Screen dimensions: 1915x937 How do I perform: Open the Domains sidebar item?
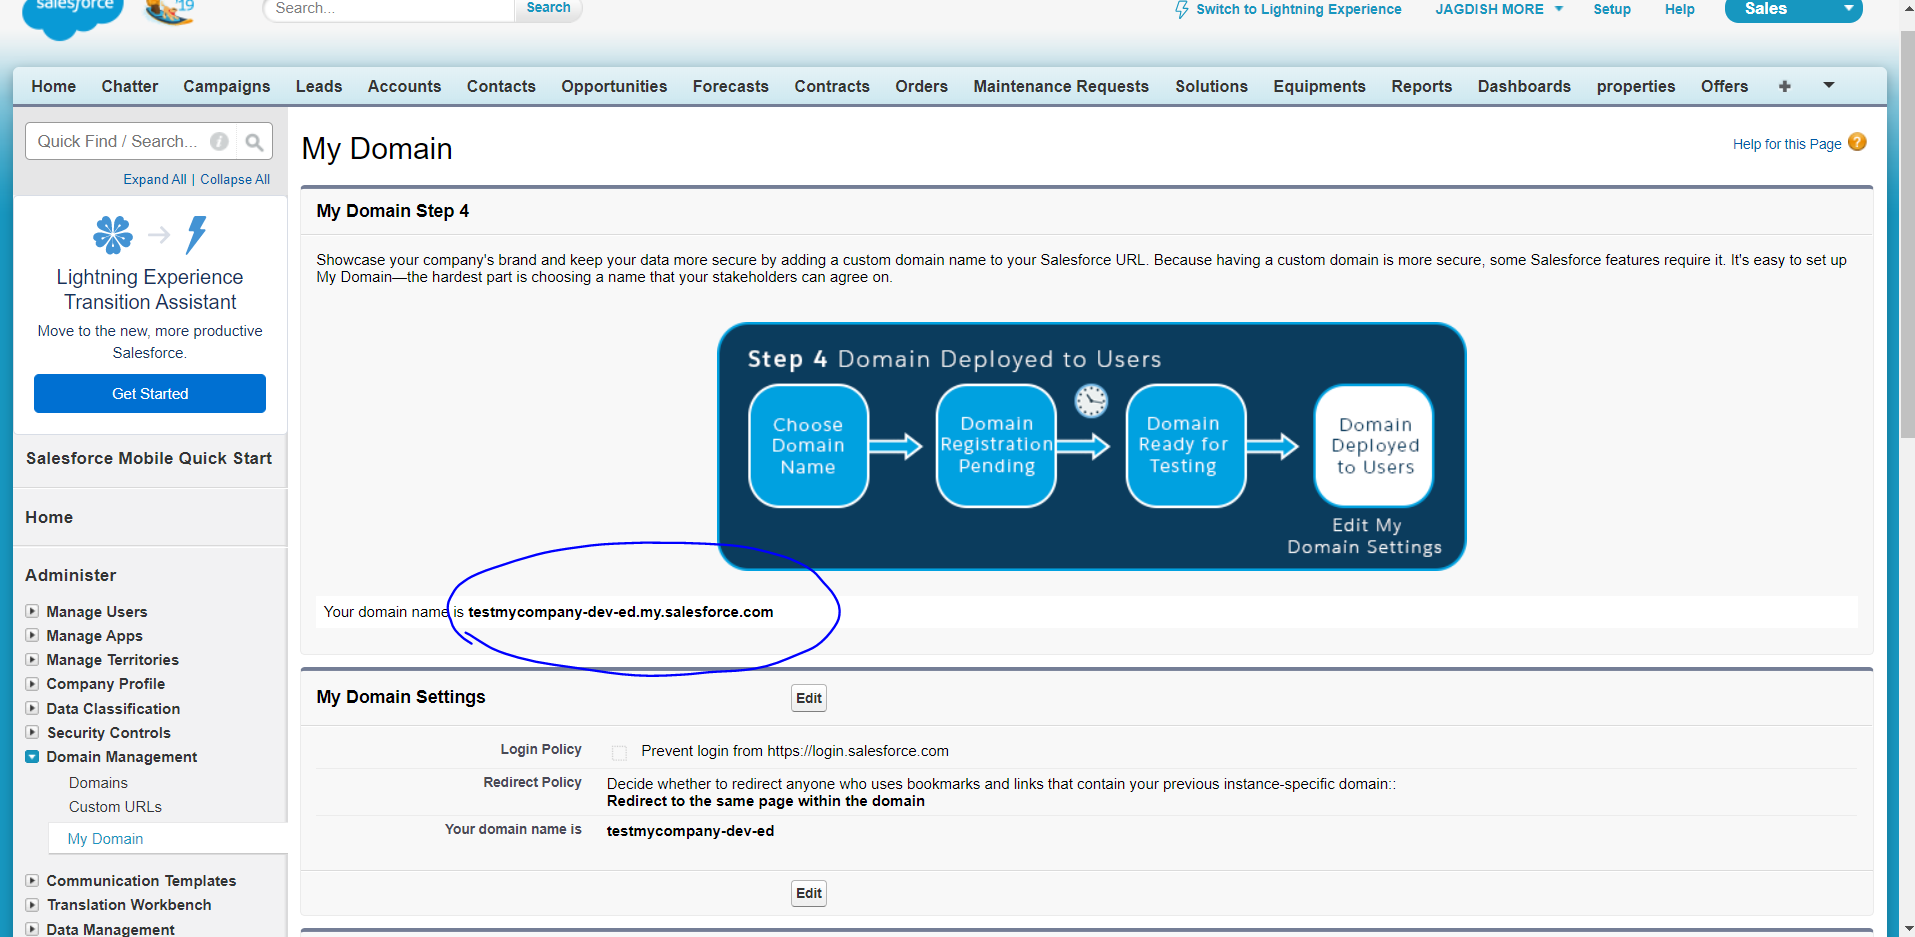click(98, 783)
